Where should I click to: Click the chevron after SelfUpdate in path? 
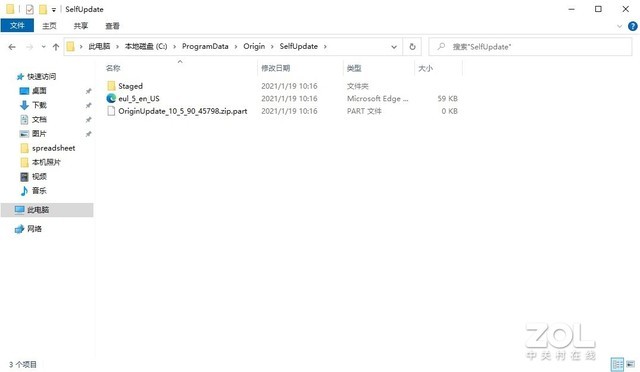325,47
